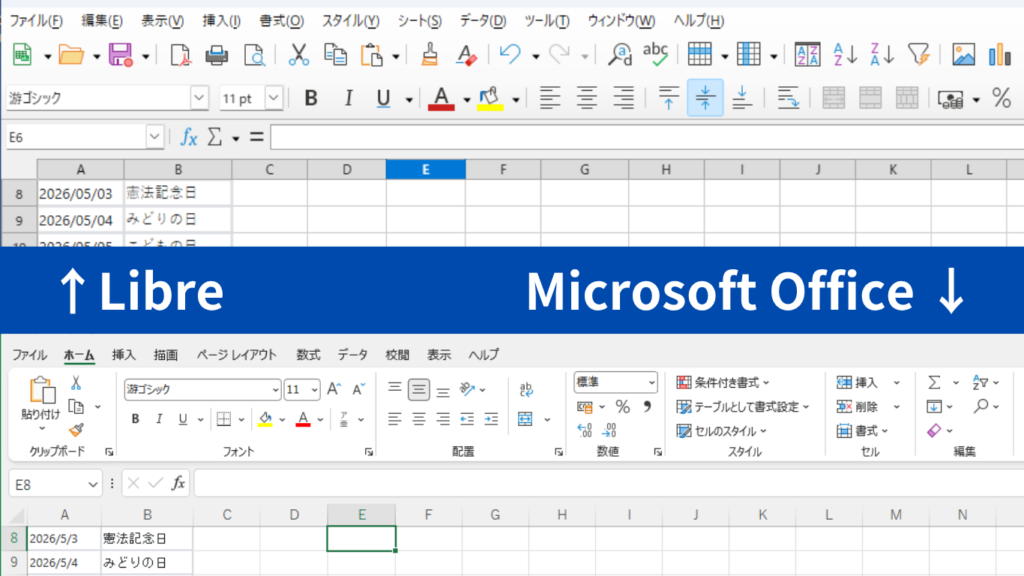Viewport: 1024px width, 576px height.
Task: Click Increase Font Size icon in Excel ribbon
Action: pyautogui.click(x=334, y=389)
